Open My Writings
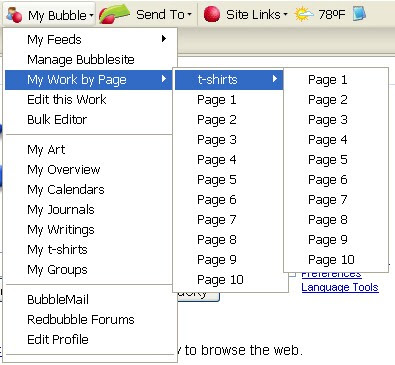395x365 pixels. coord(89,230)
